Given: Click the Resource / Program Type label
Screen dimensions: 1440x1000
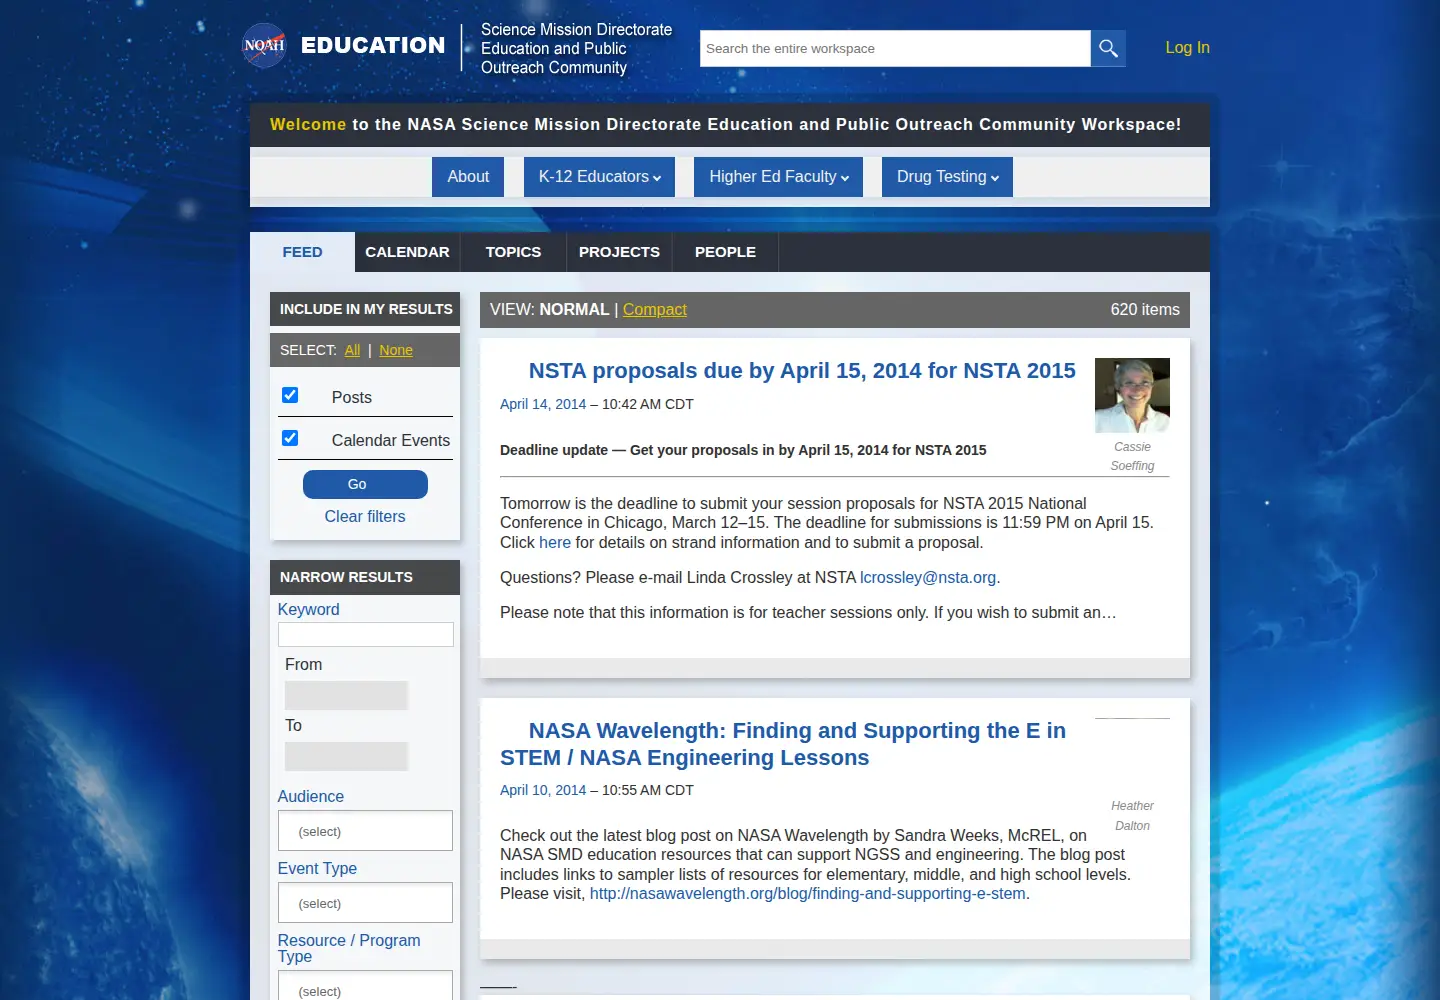Looking at the screenshot, I should [349, 948].
